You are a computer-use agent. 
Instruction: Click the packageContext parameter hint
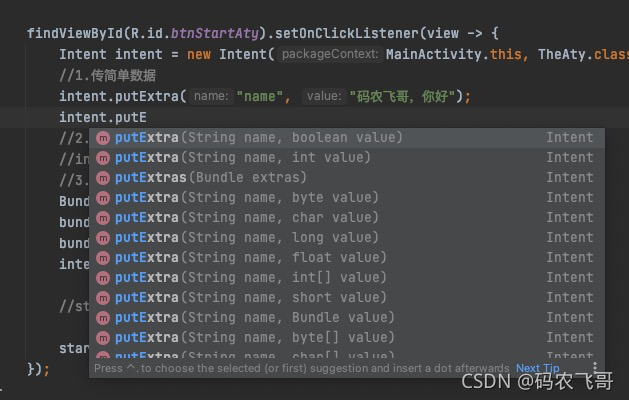click(x=330, y=54)
